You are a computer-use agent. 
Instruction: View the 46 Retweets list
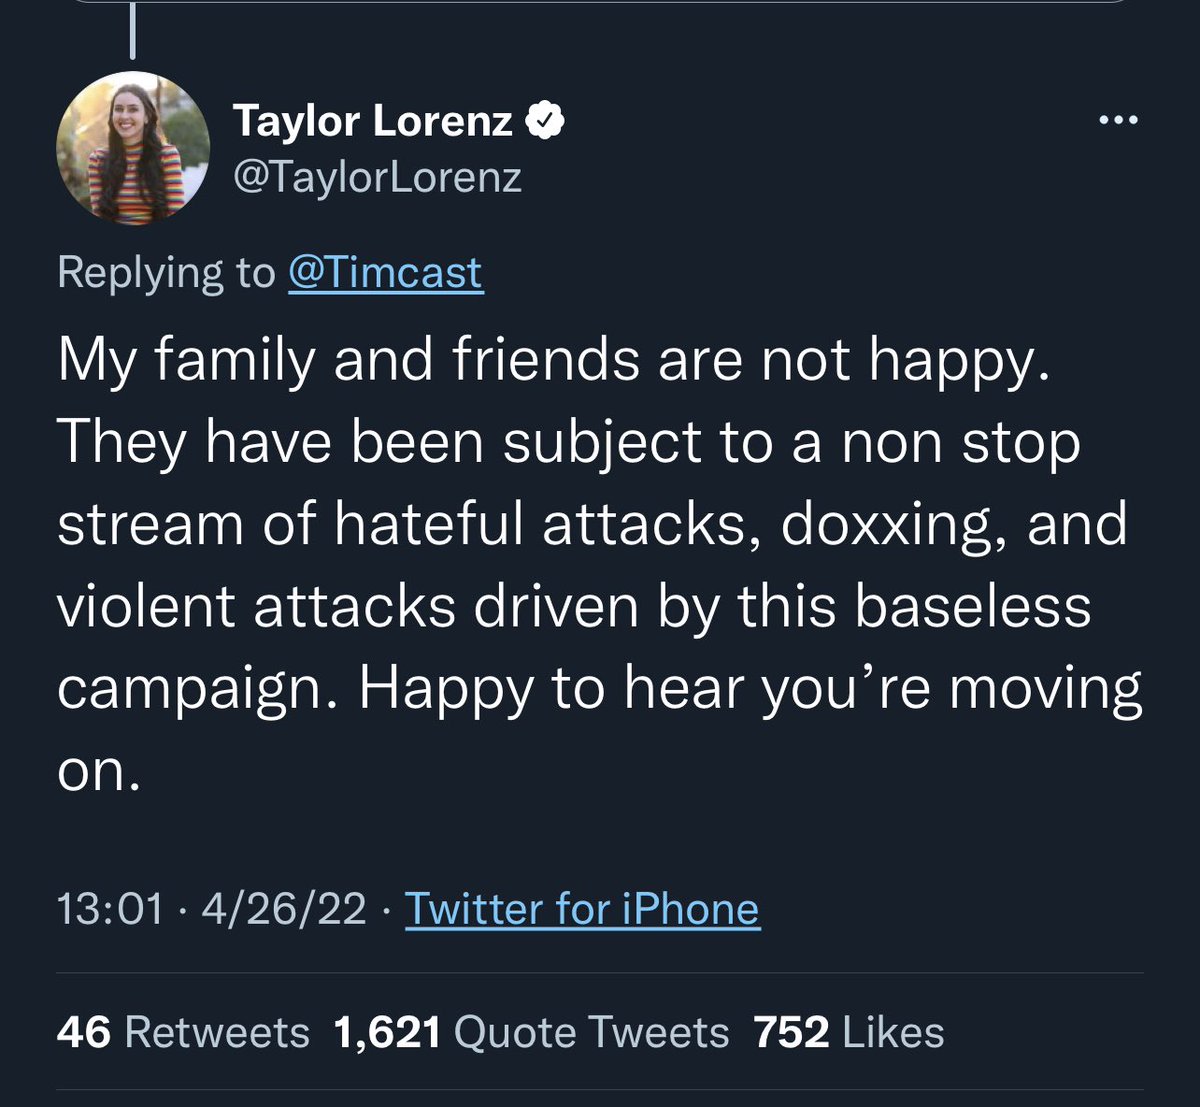coord(183,1032)
